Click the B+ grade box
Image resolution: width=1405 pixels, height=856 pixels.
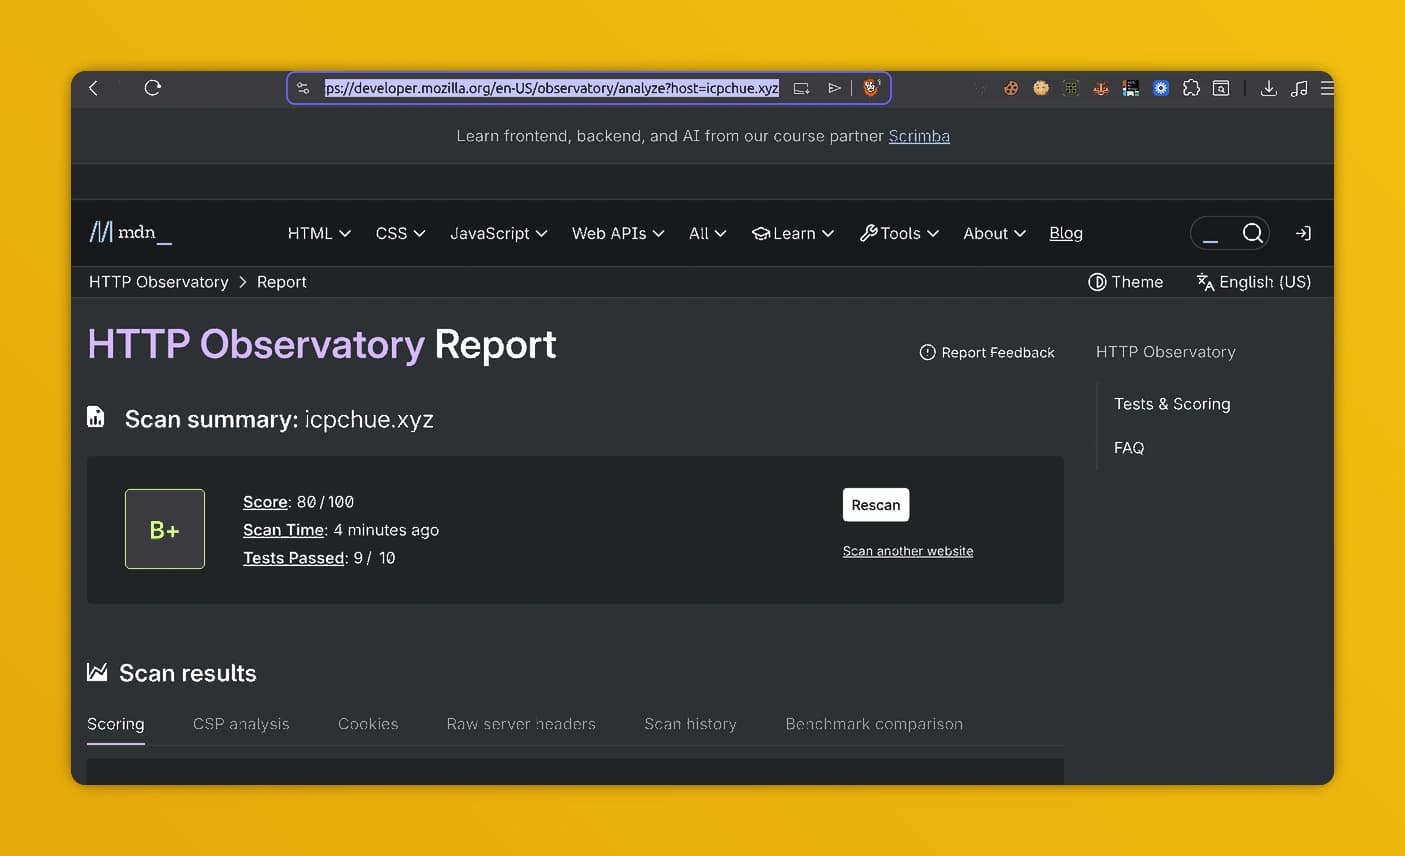[165, 529]
